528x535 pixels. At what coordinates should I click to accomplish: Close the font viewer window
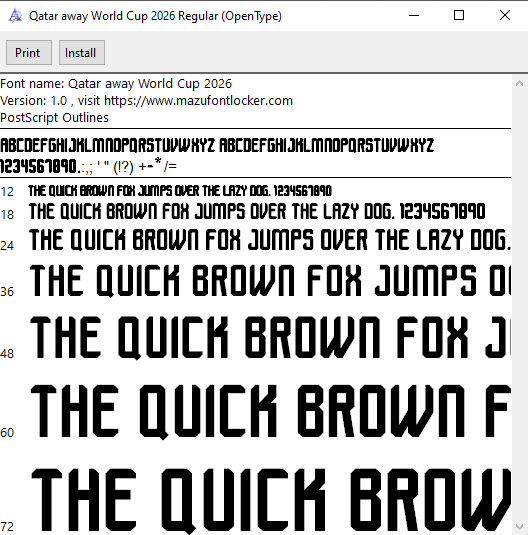coord(505,15)
